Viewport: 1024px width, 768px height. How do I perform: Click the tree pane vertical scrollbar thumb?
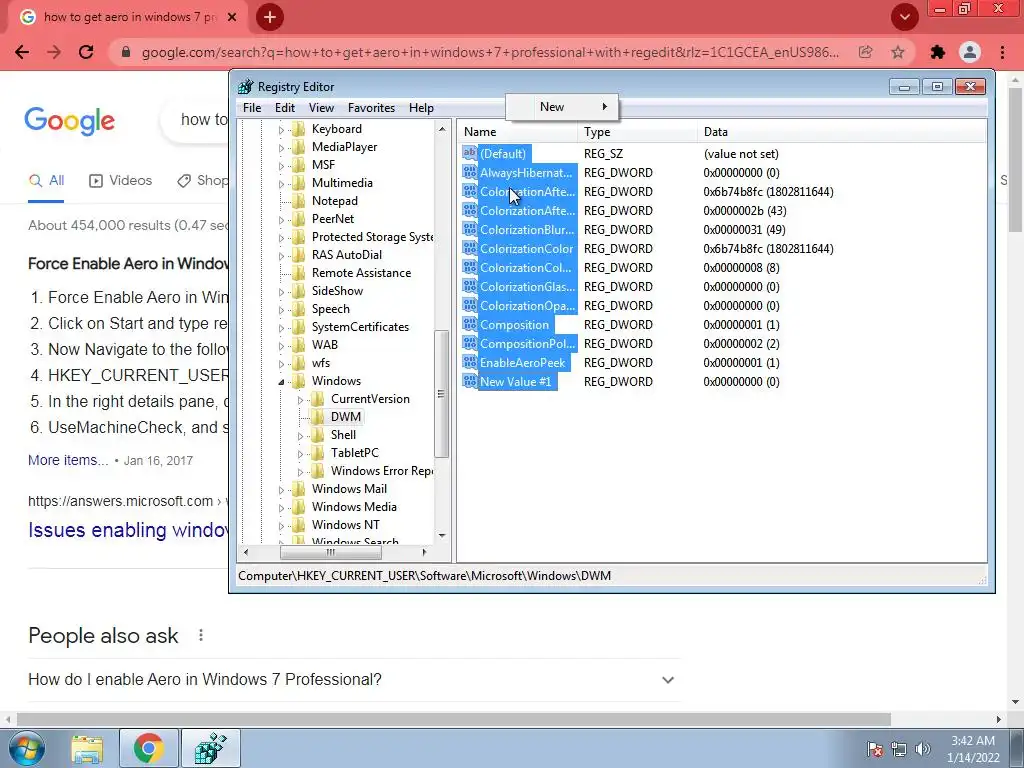click(441, 394)
